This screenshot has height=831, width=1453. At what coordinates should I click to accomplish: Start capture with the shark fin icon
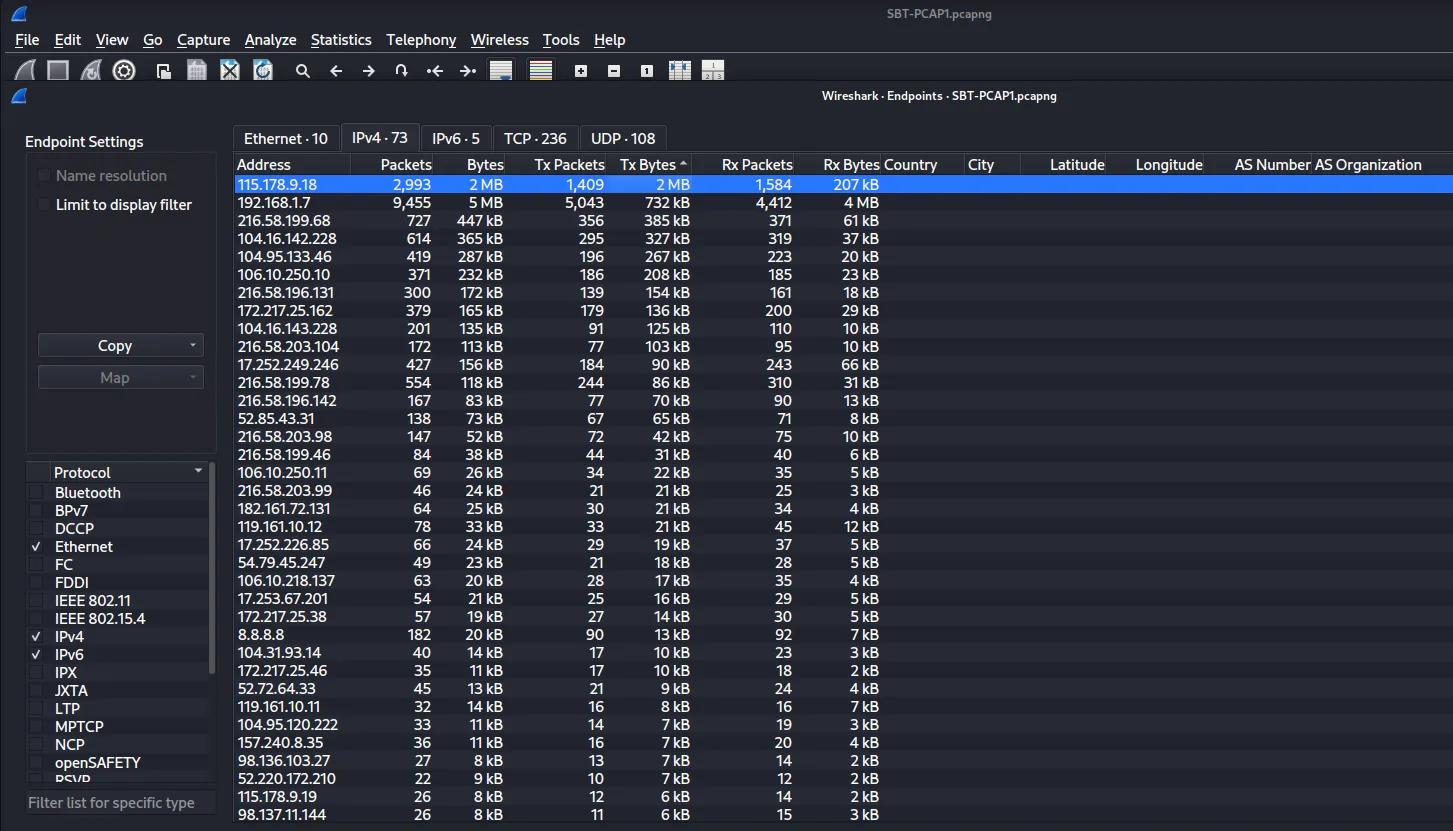25,71
